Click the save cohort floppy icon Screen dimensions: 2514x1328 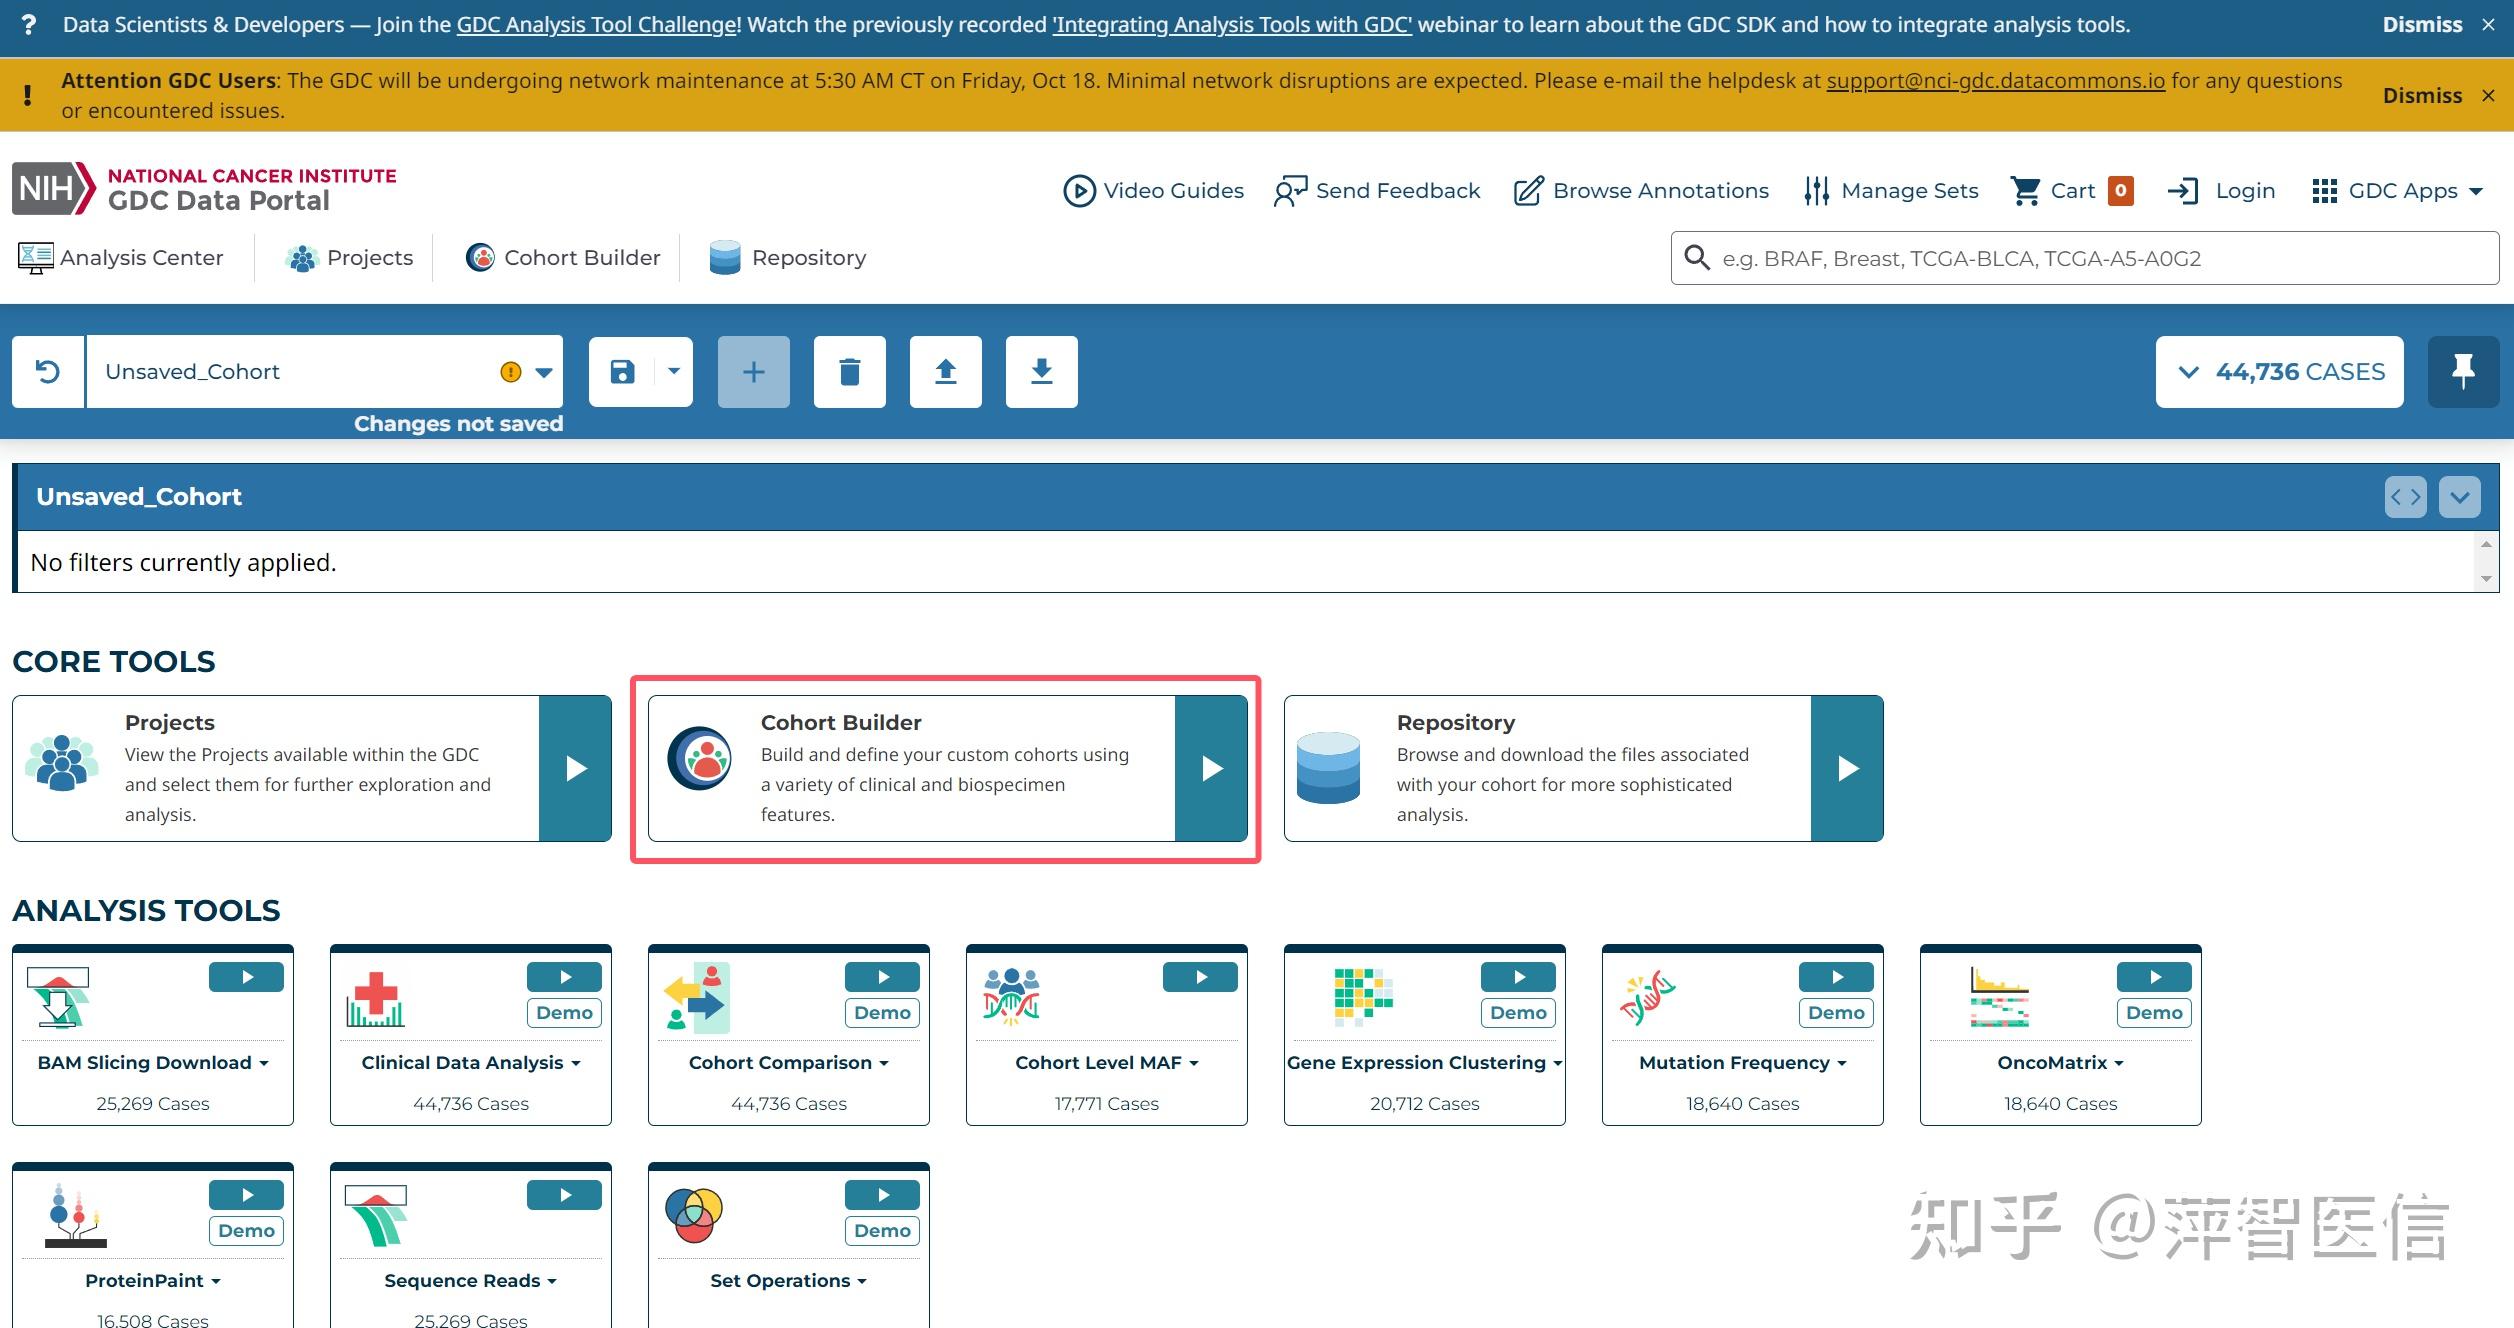click(x=622, y=372)
